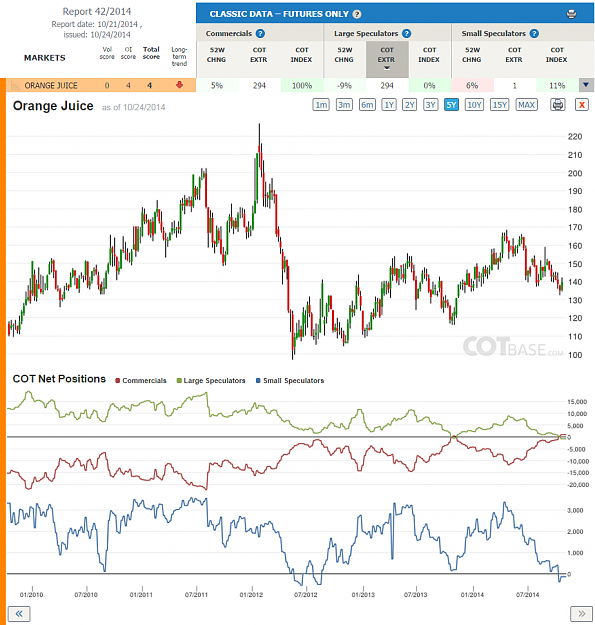Click the Total score column header
Image resolution: width=595 pixels, height=625 pixels.
coord(151,53)
